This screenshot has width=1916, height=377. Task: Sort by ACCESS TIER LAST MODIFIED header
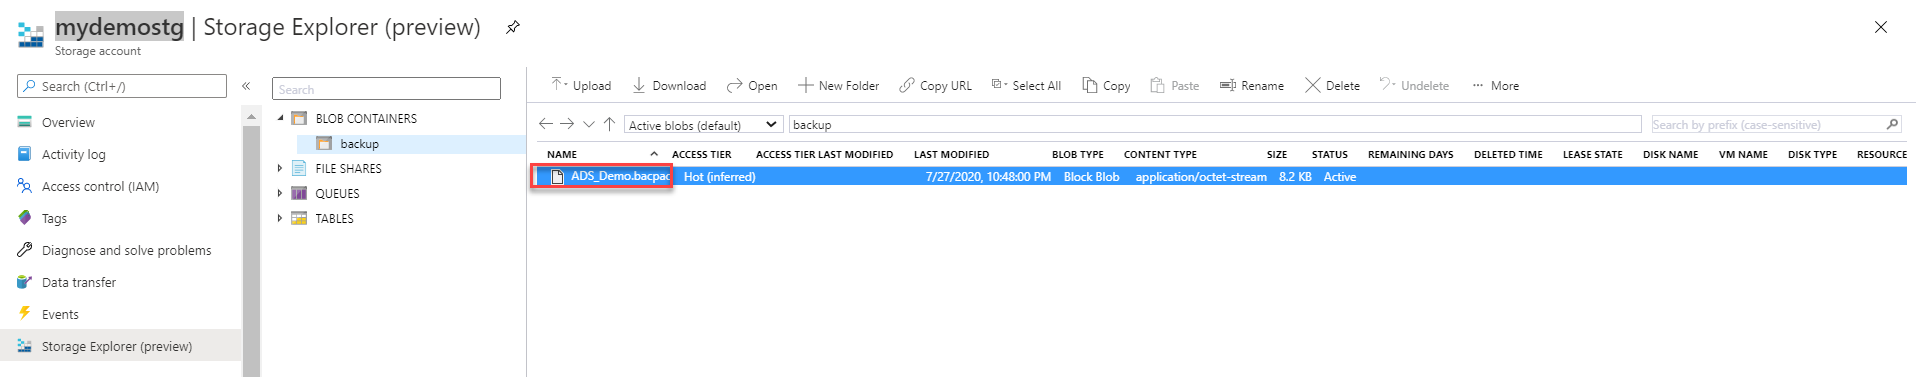point(824,154)
